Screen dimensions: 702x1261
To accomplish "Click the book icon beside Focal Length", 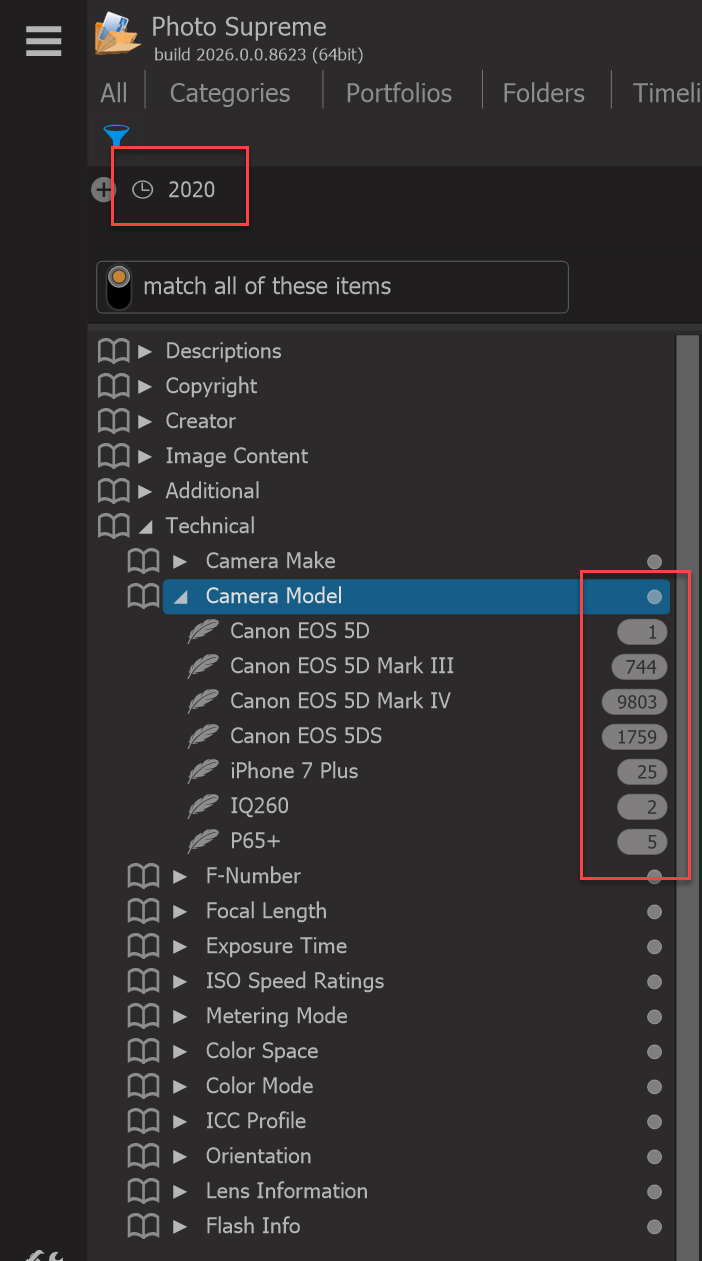I will click(144, 911).
